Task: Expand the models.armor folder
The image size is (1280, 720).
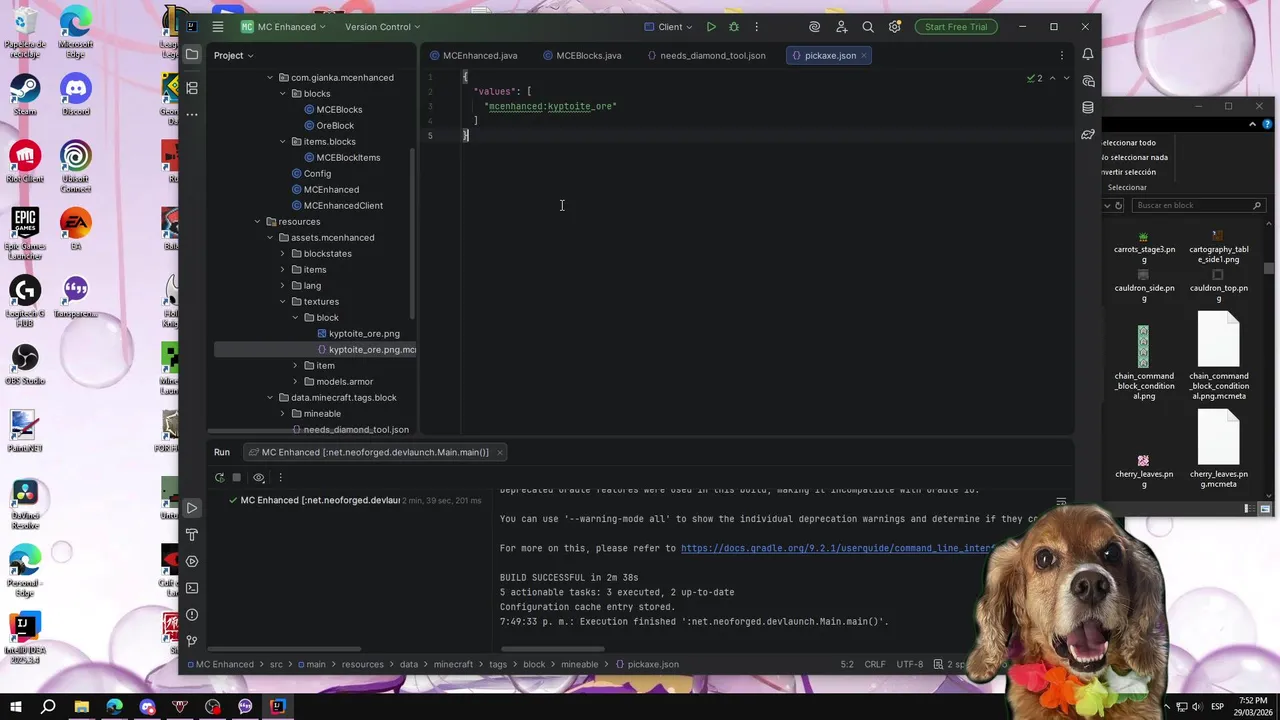Action: pyautogui.click(x=295, y=382)
